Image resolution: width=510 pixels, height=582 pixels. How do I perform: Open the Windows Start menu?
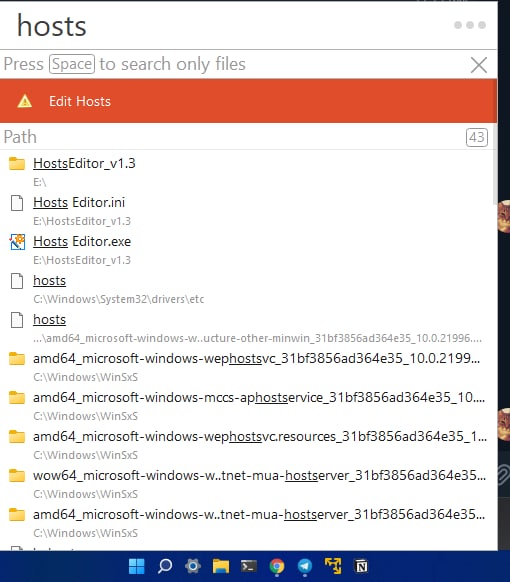[x=136, y=566]
